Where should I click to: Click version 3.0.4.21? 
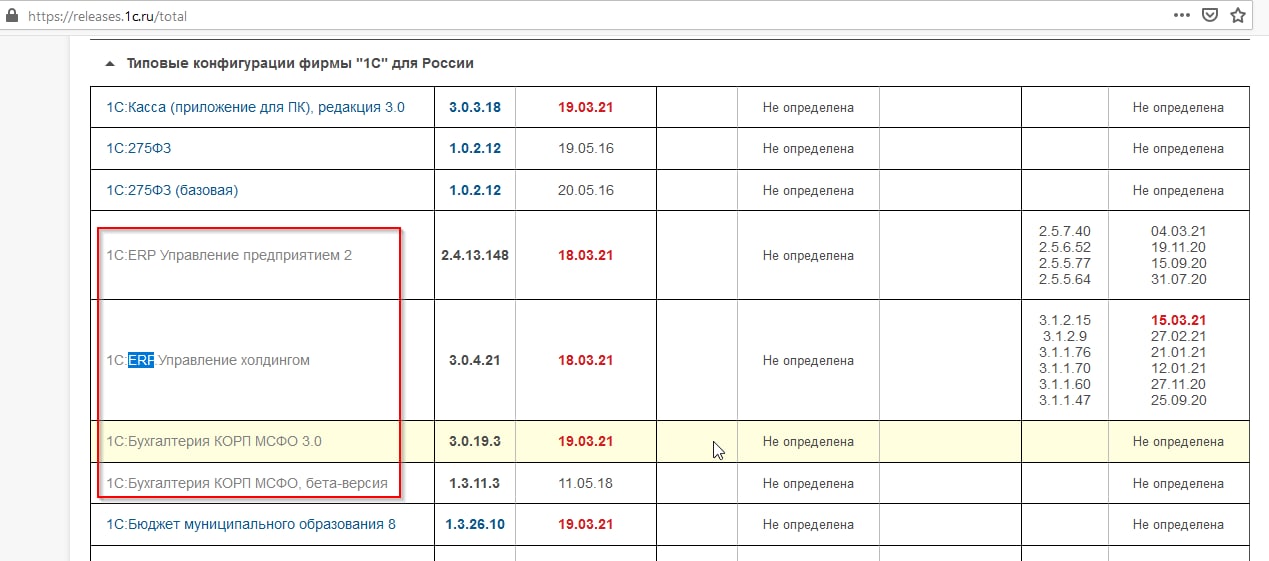coord(475,360)
